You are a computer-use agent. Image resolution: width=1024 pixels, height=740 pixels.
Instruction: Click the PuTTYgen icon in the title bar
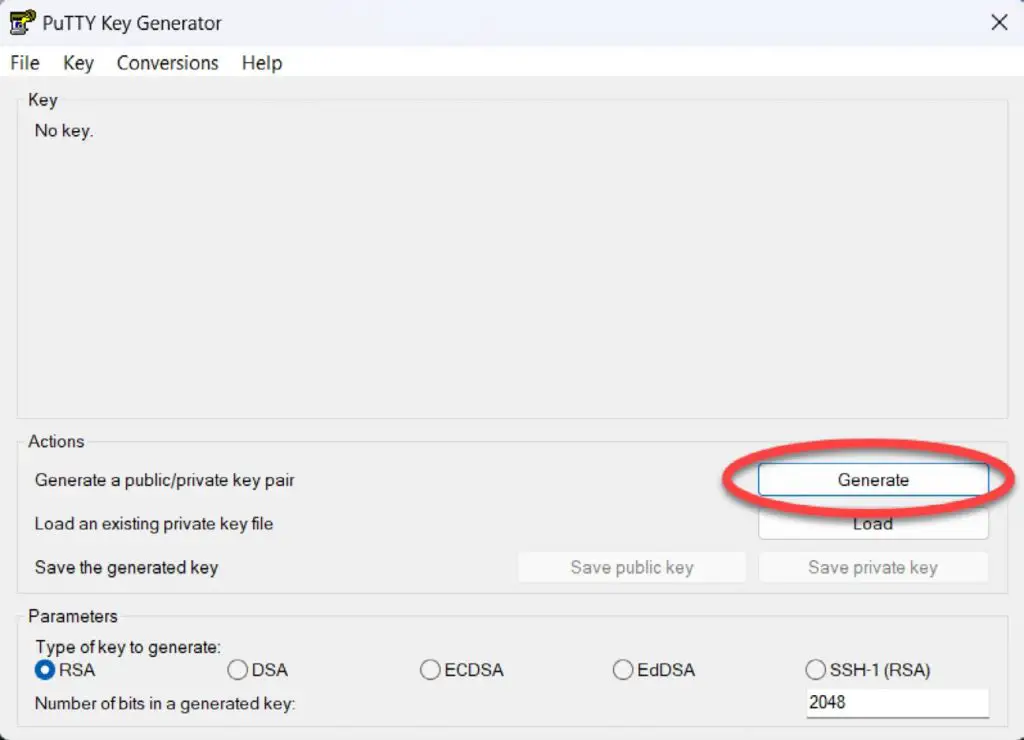[22, 22]
